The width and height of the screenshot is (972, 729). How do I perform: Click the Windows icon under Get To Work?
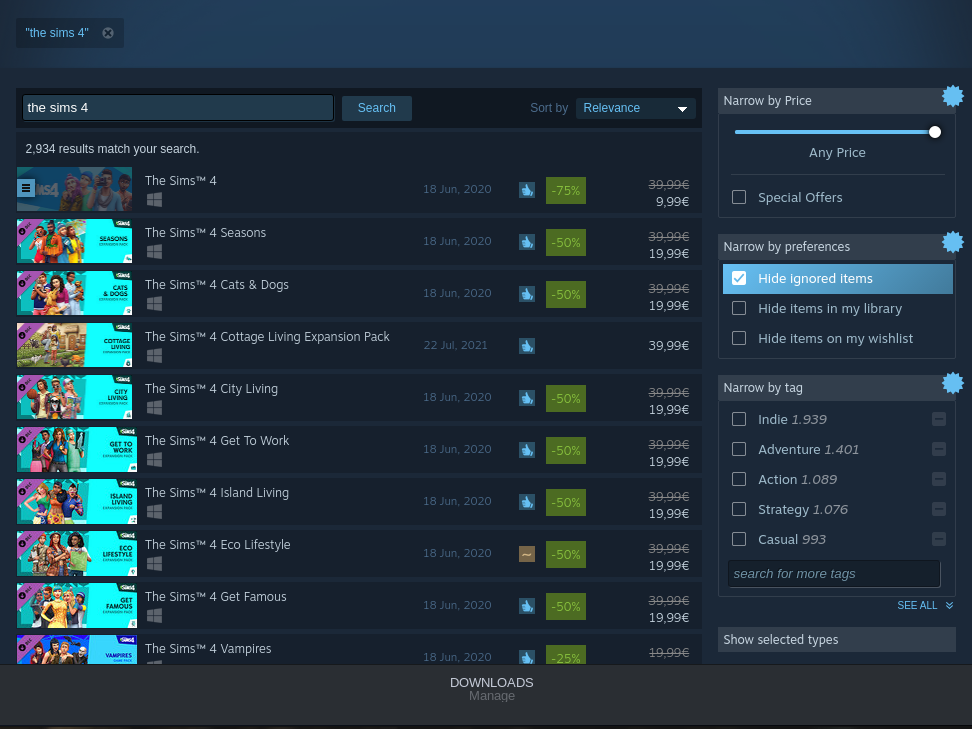click(x=154, y=460)
